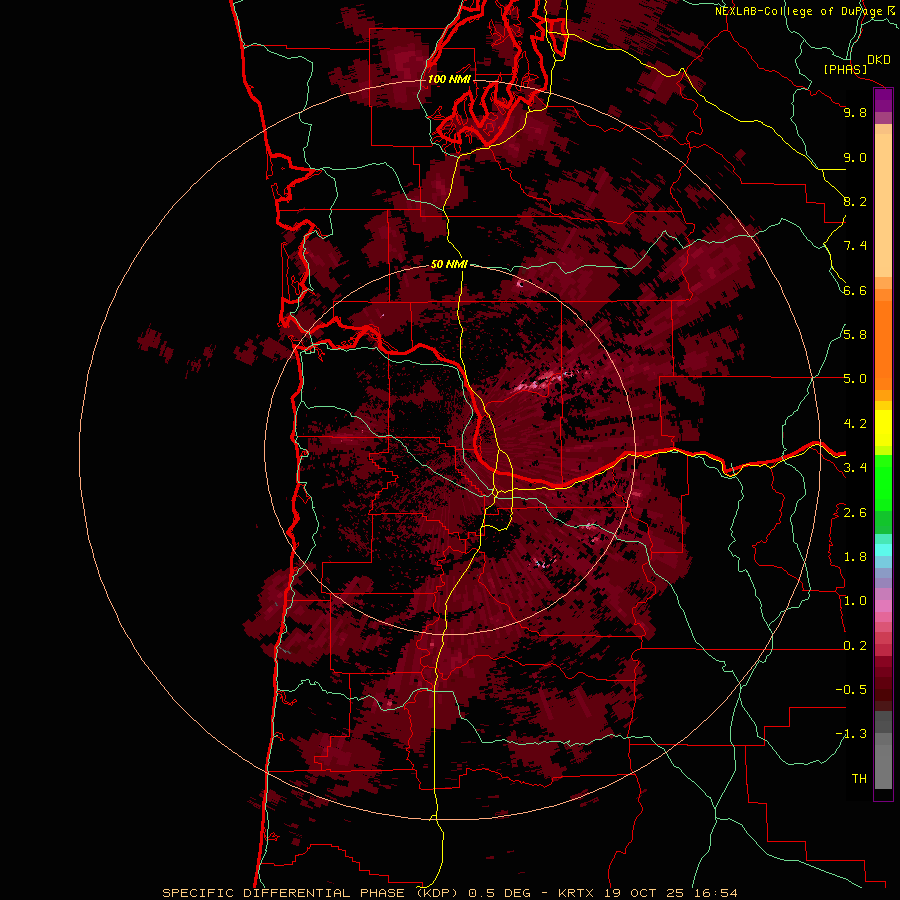Screen dimensions: 900x900
Task: Click the SPECIFIC DIFFERENTIAL PHASE caption text
Action: (285, 893)
